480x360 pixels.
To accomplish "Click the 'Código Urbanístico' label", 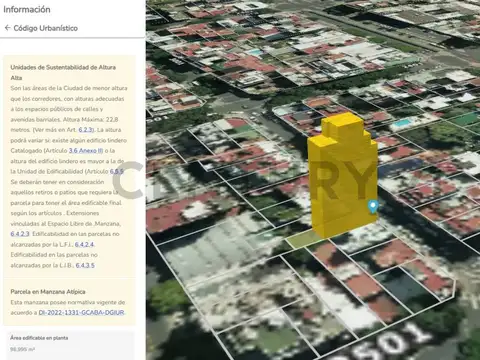I will (46, 28).
